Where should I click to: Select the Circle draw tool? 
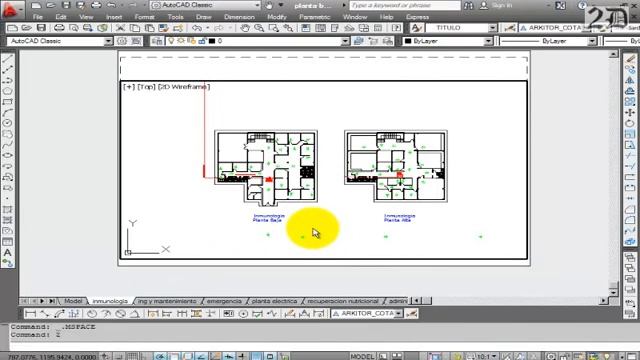coord(7,123)
